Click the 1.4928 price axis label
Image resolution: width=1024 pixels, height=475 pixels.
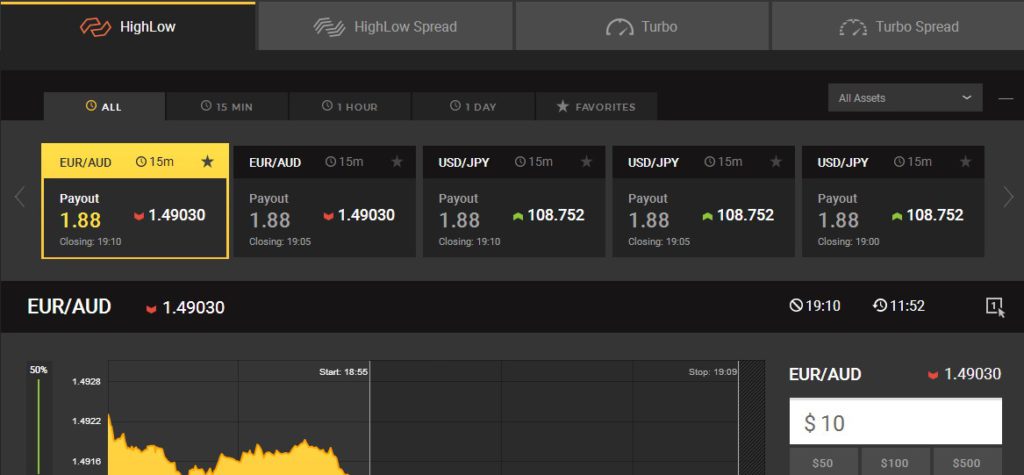86,382
